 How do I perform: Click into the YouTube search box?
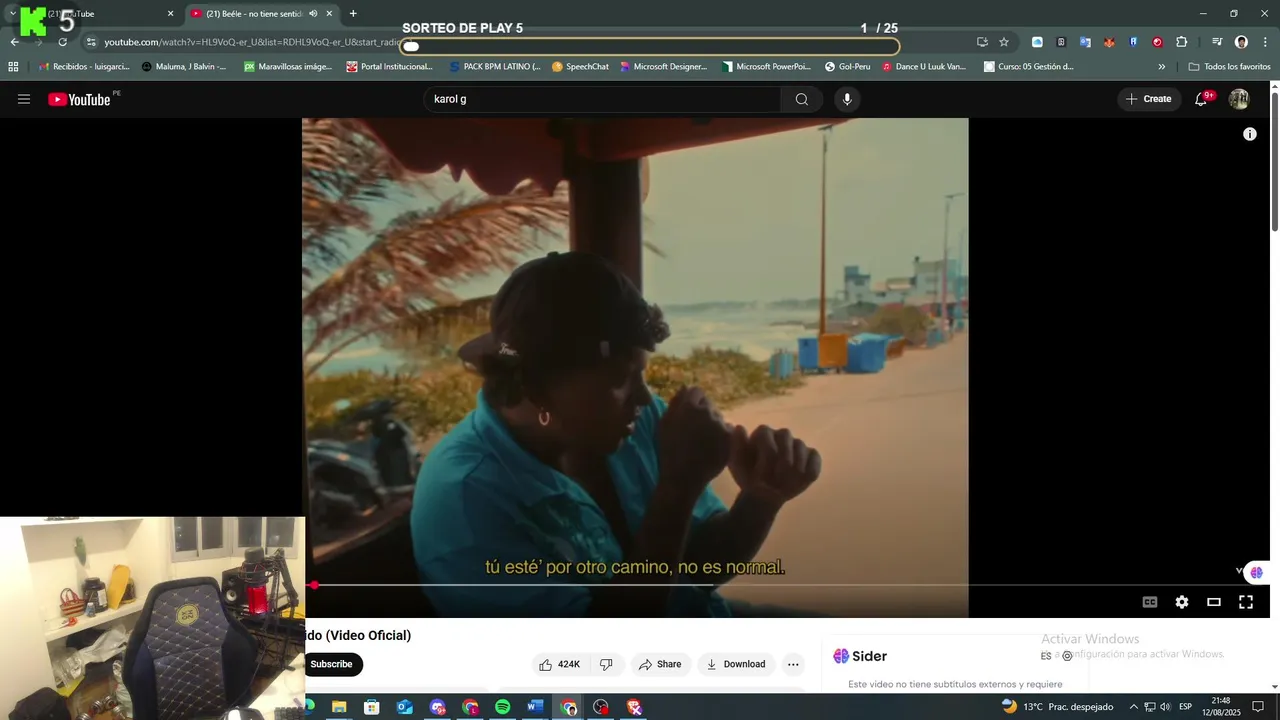pos(602,99)
